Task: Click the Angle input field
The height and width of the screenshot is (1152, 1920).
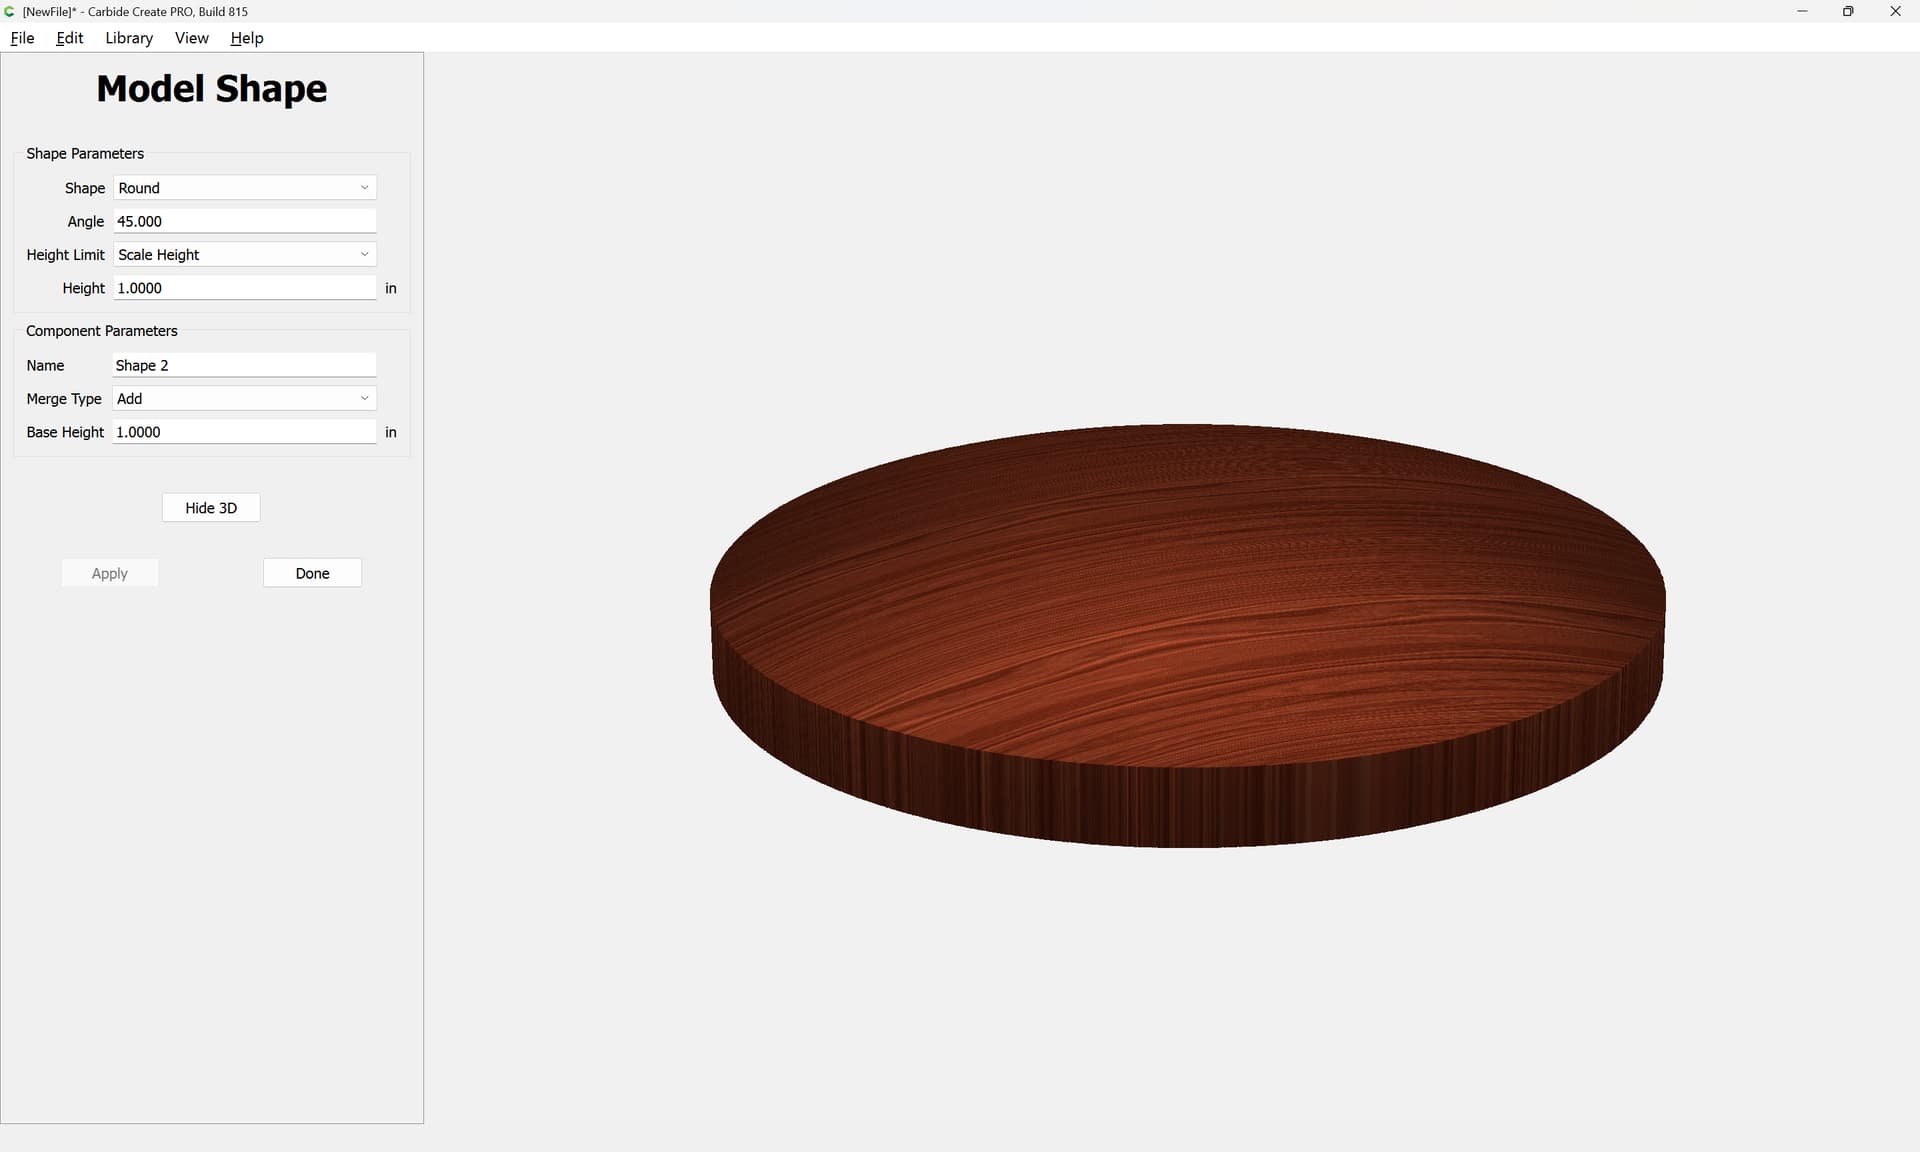Action: (244, 221)
